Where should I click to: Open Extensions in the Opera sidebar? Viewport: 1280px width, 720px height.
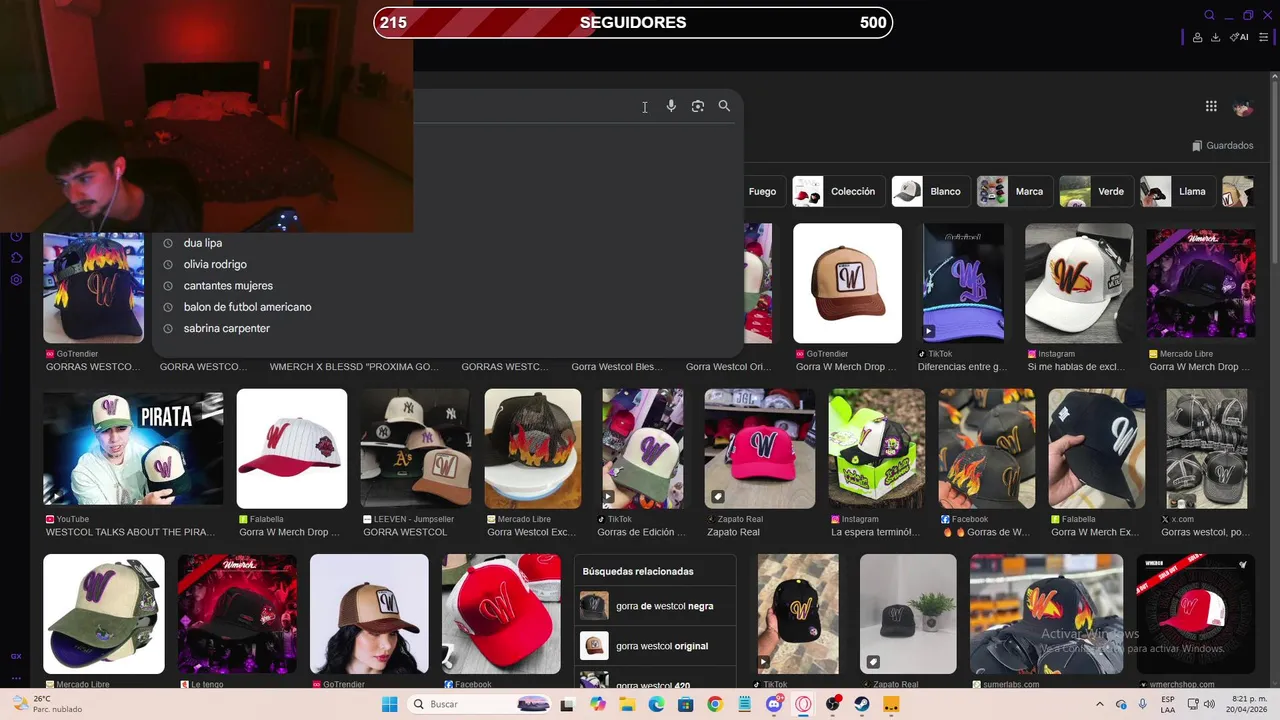pos(16,258)
